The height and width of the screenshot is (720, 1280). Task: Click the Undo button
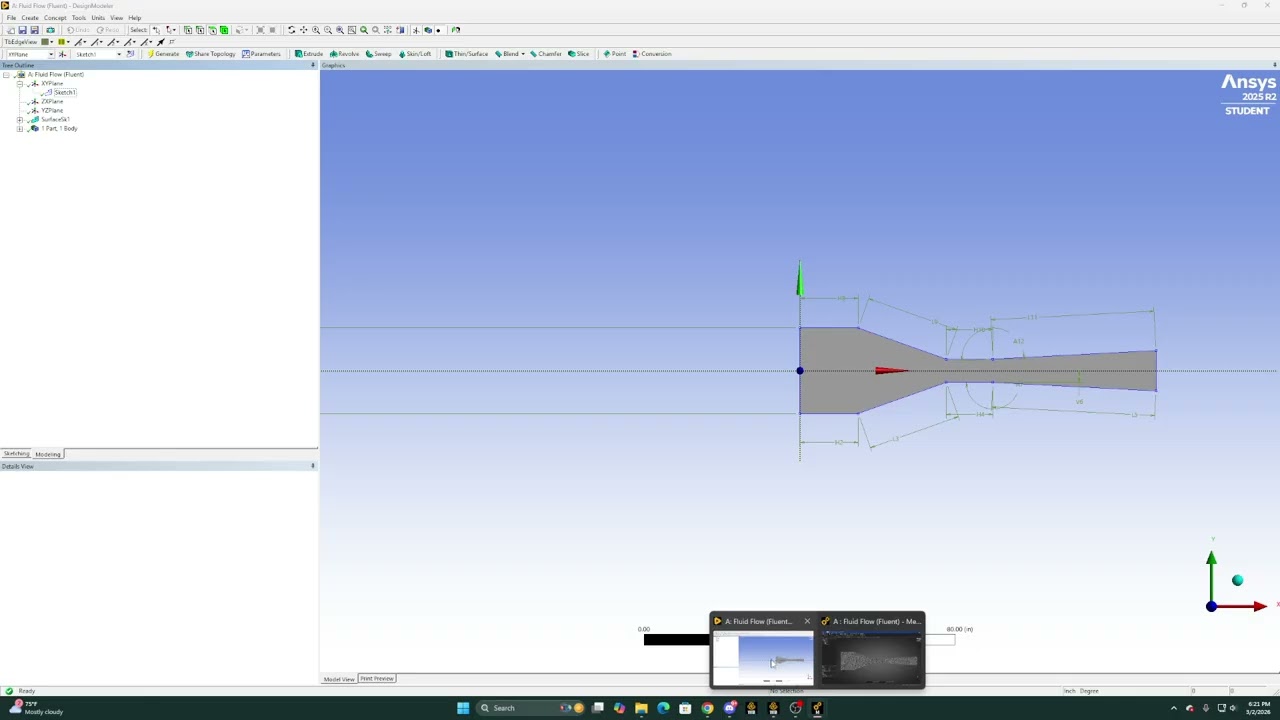(78, 30)
